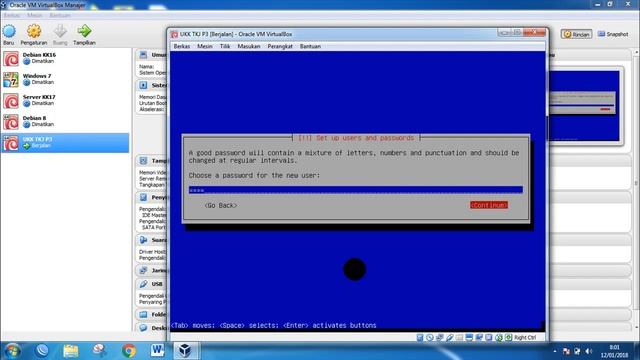Open Bantuan menu in VM window
This screenshot has width=640, height=360.
click(x=310, y=47)
